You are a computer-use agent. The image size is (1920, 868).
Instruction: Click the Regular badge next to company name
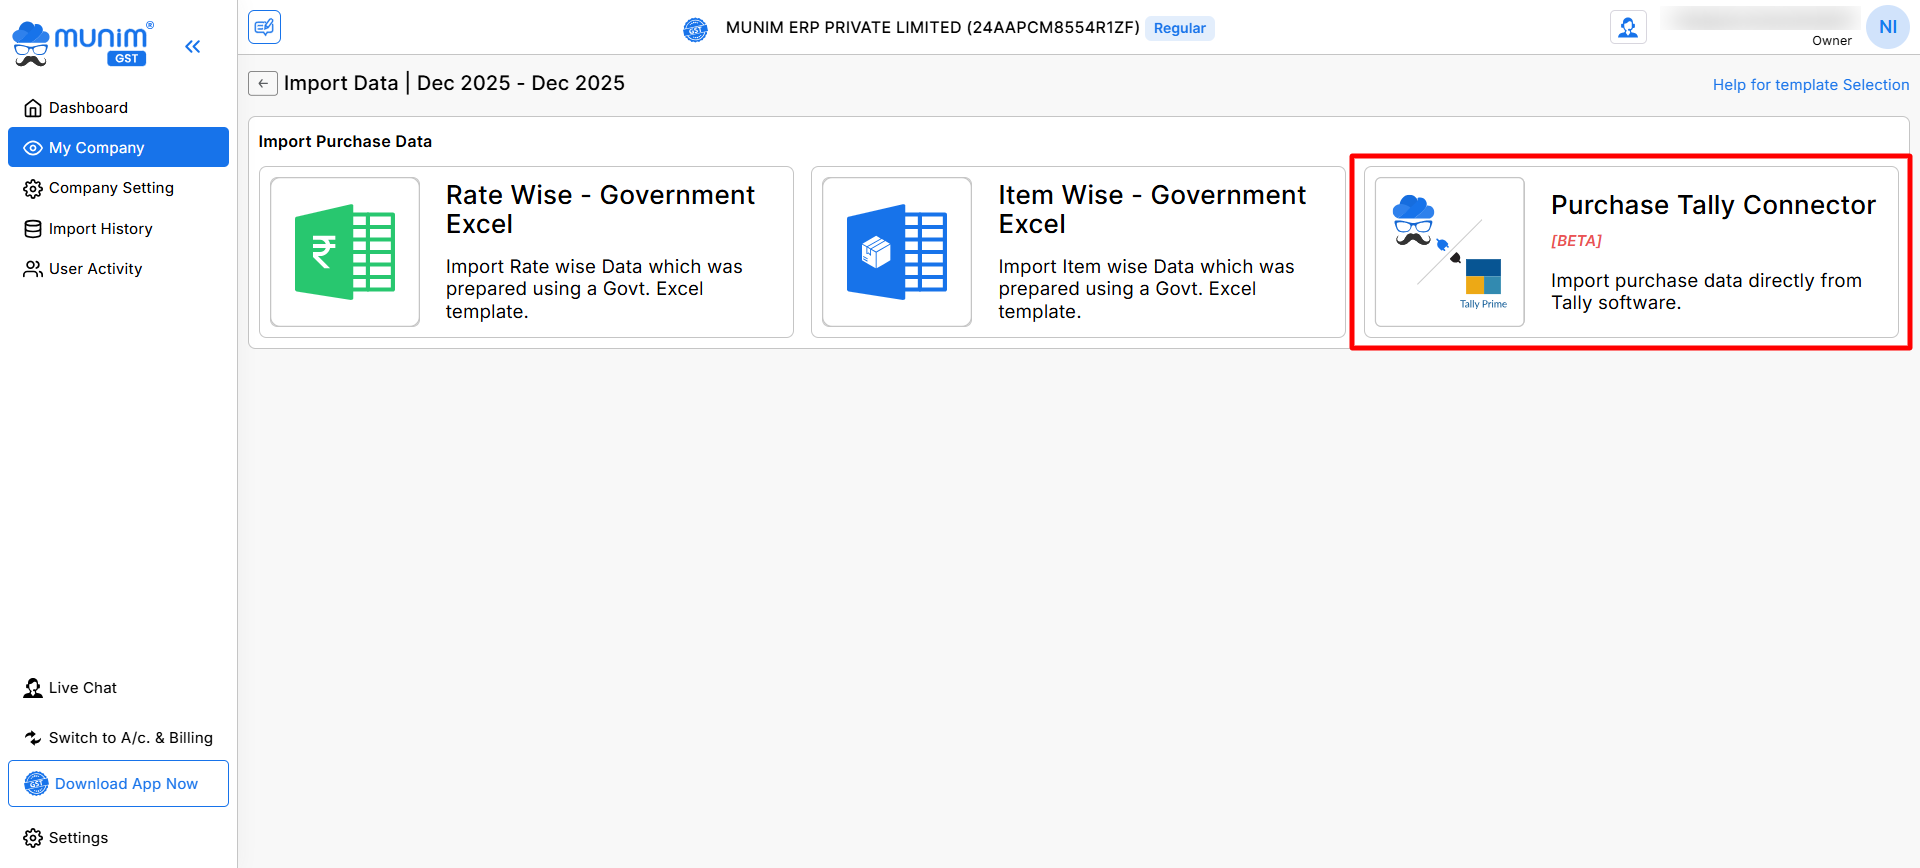coord(1179,28)
